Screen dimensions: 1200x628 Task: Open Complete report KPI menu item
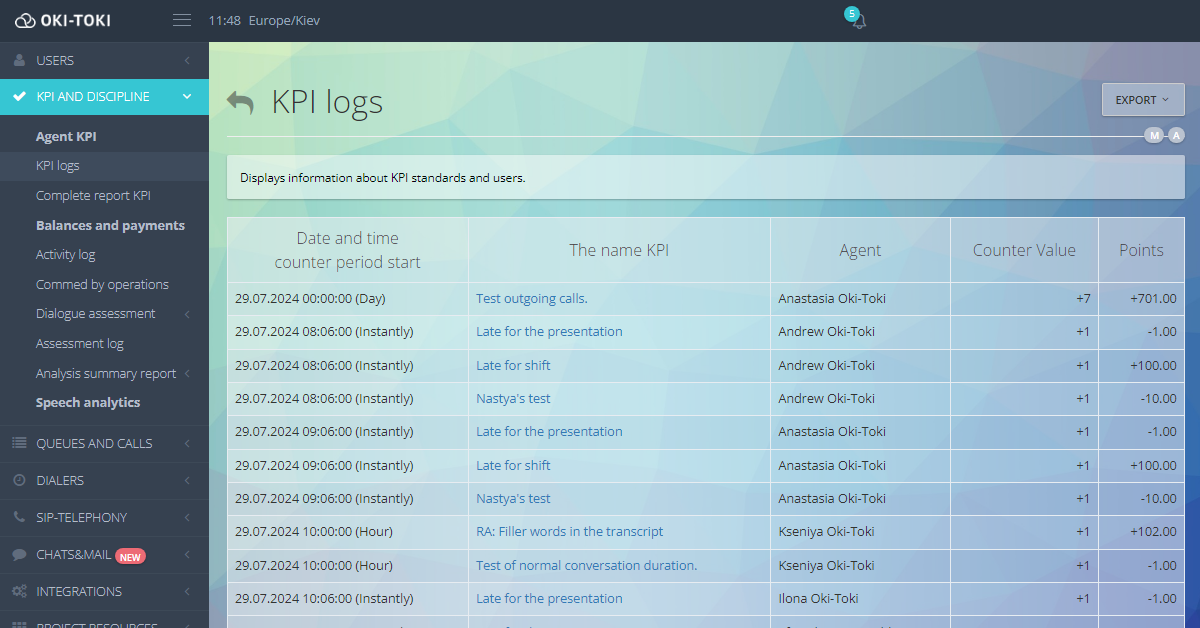point(93,196)
